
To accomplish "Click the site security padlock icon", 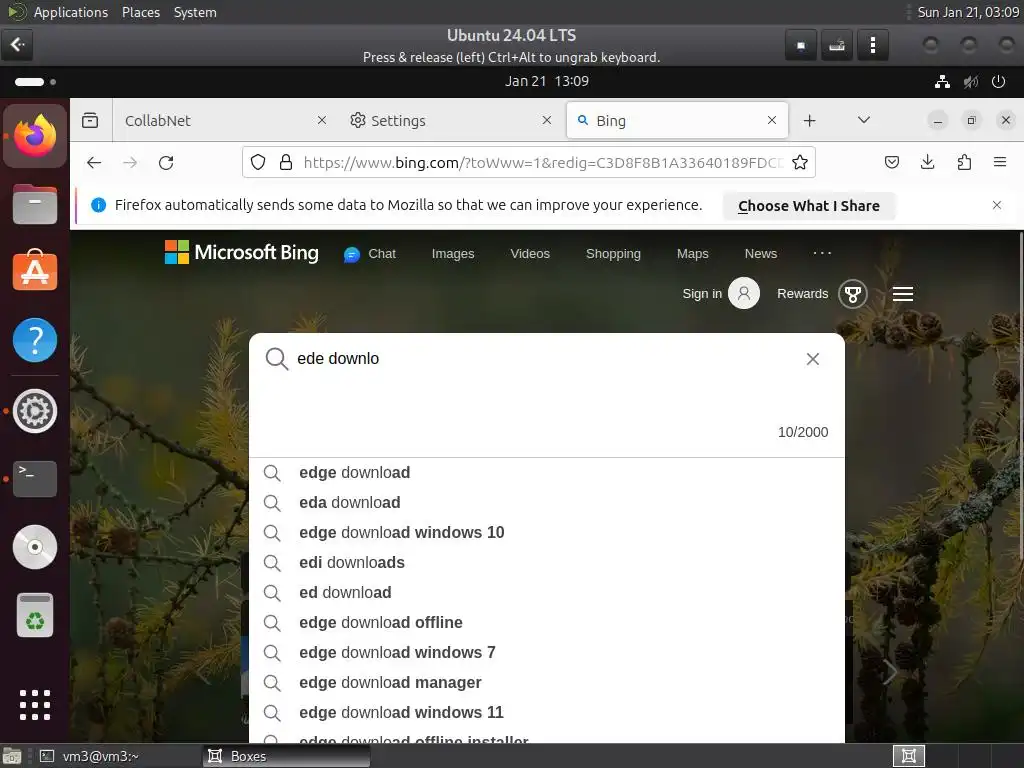I will click(285, 163).
